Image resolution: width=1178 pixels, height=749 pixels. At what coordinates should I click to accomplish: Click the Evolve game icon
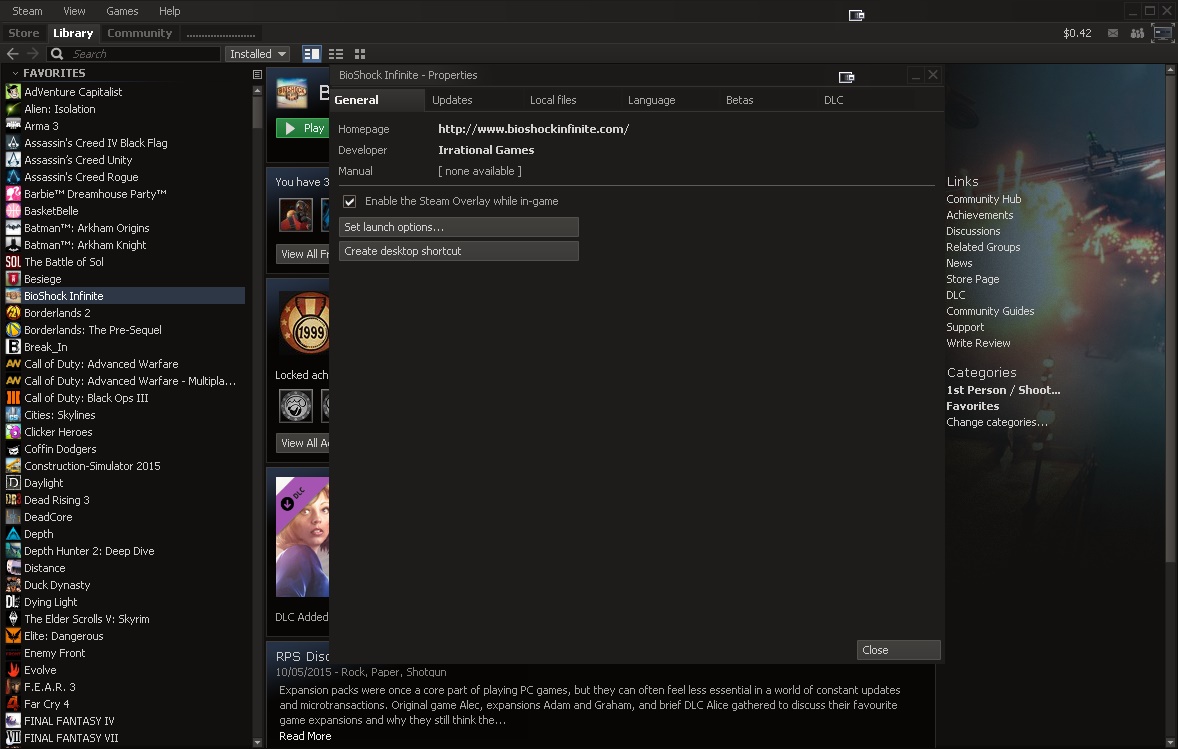tap(13, 669)
